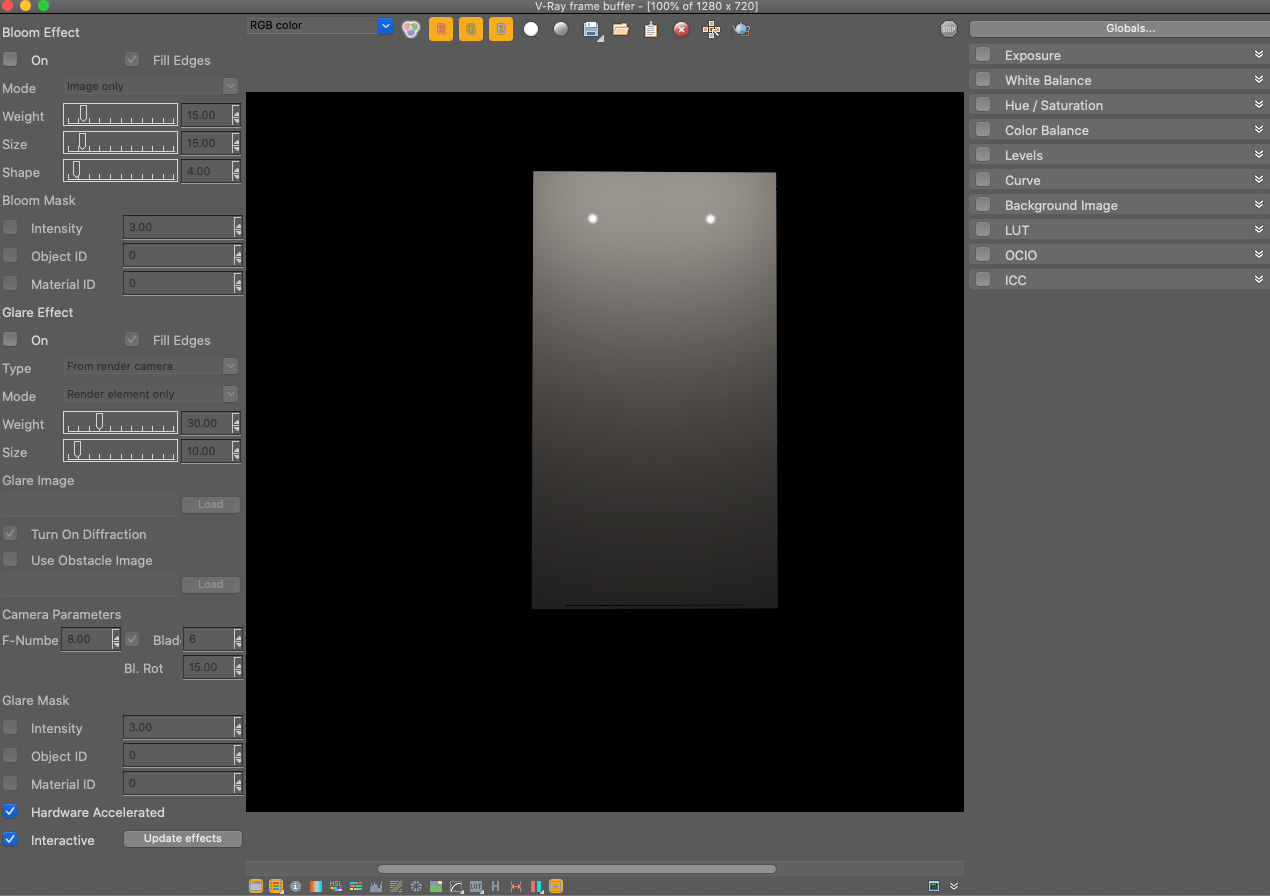
Task: Click the Bl. Rot value field
Action: (x=207, y=667)
